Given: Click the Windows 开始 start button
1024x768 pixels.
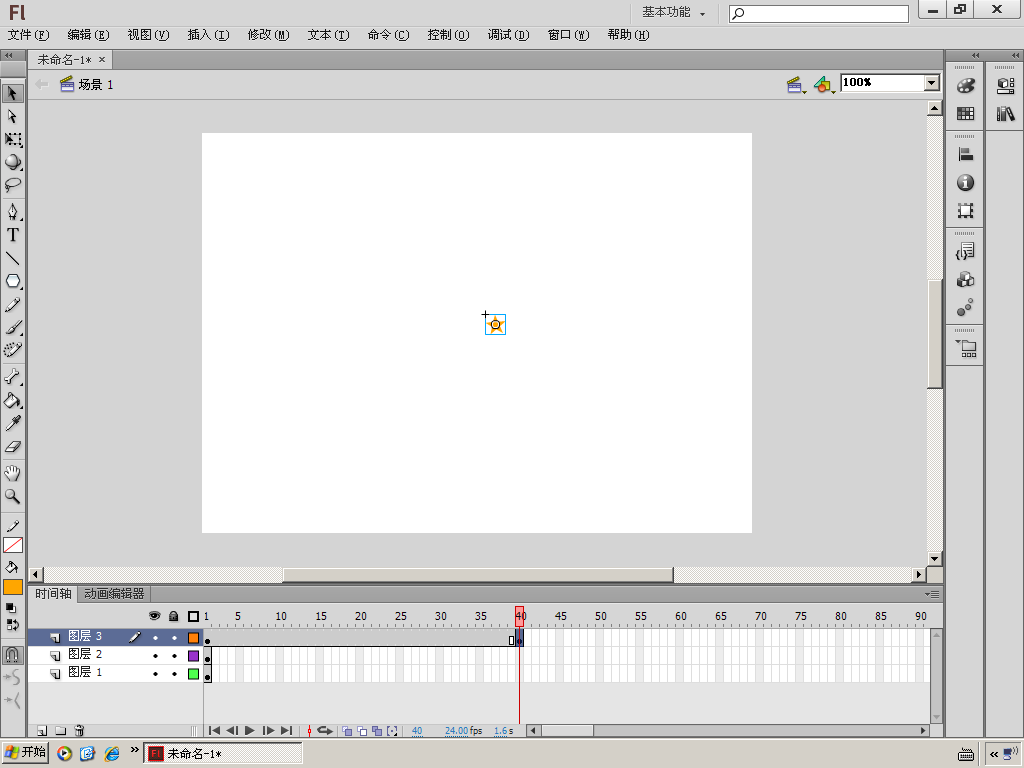Looking at the screenshot, I should (x=27, y=753).
